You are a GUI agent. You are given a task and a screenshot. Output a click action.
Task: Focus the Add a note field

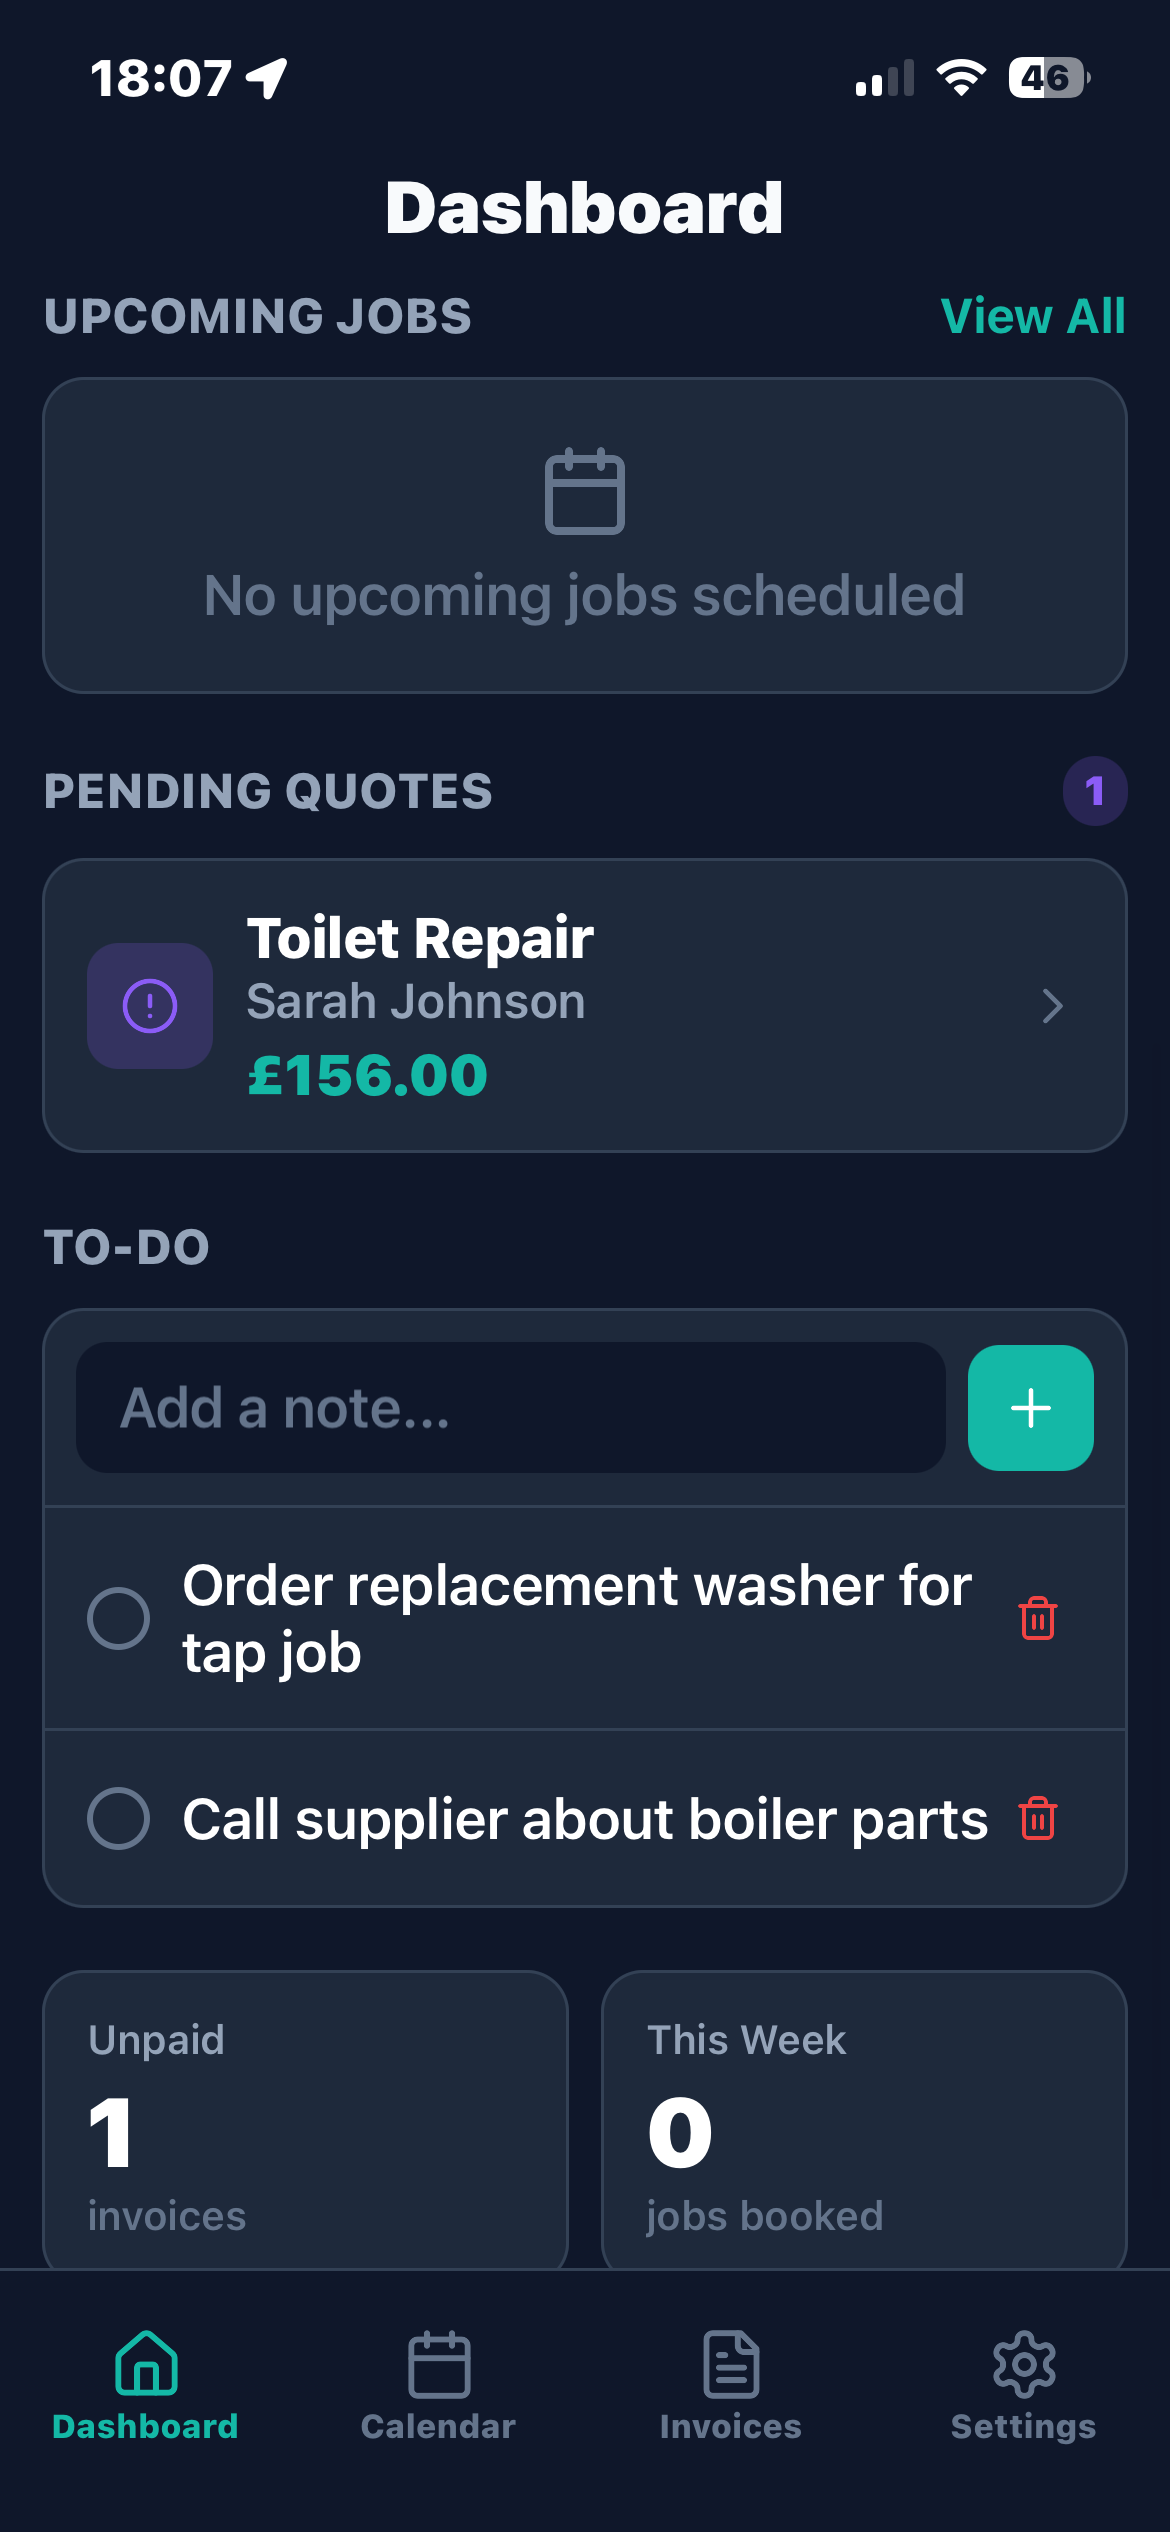coord(510,1407)
